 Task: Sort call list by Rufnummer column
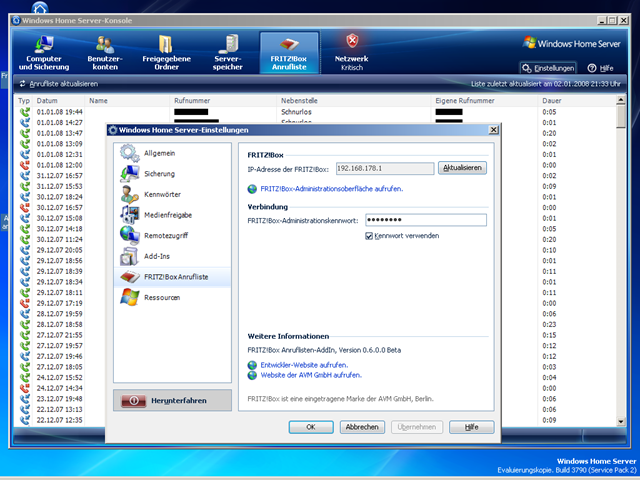223,100
